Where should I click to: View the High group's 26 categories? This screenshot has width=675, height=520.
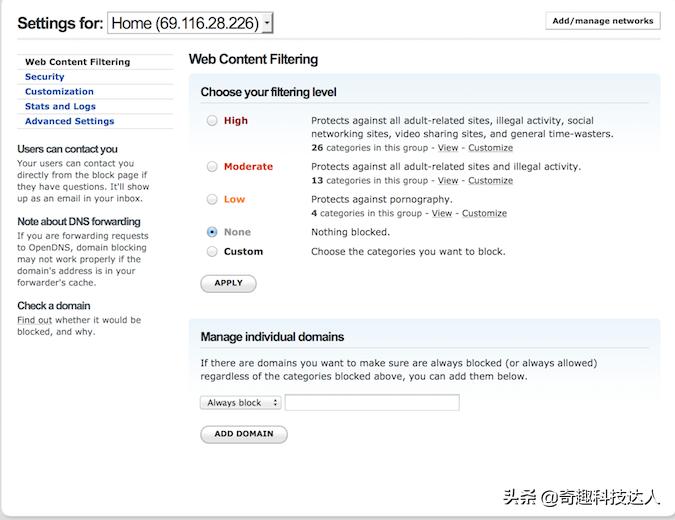tap(447, 148)
